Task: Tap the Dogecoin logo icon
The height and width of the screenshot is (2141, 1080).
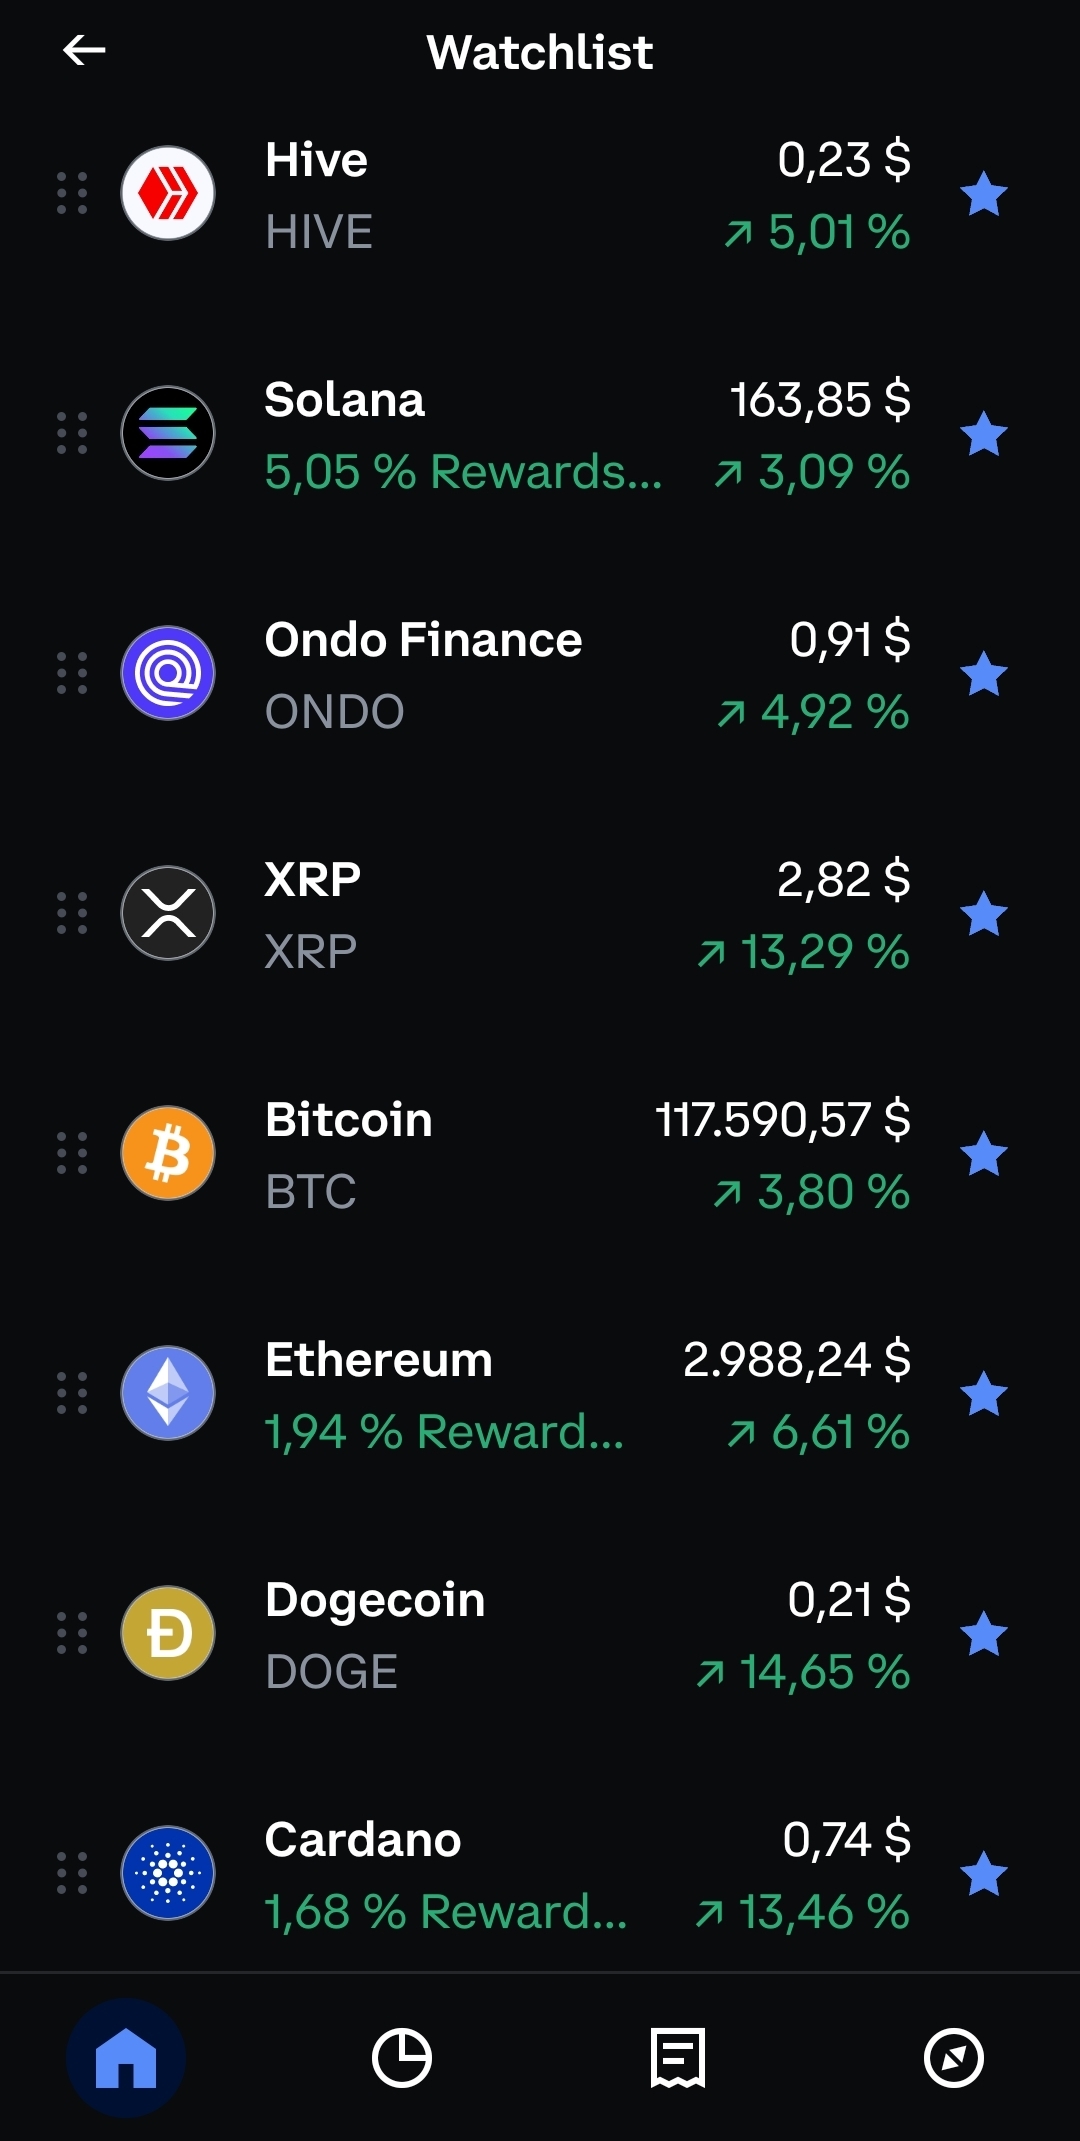Action: click(x=168, y=1633)
